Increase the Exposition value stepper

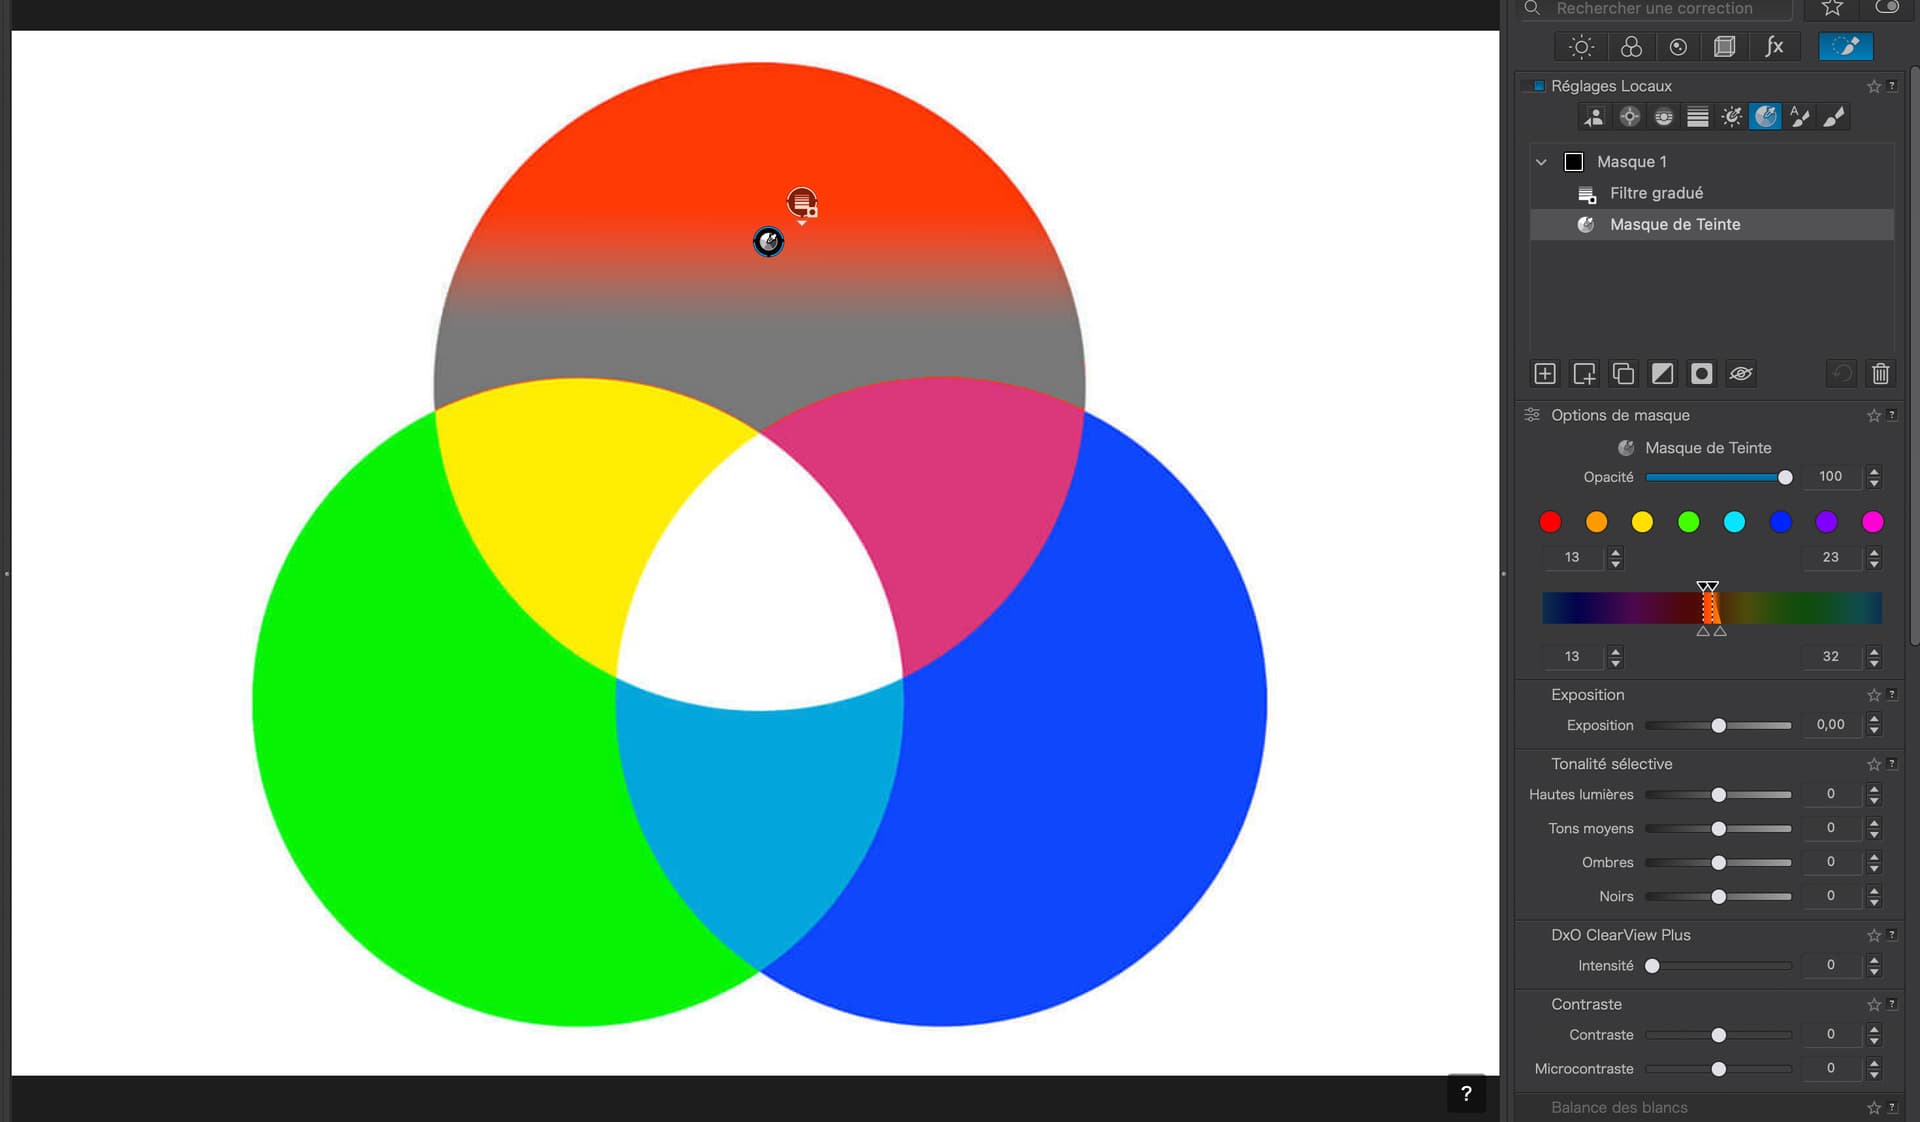(x=1874, y=719)
